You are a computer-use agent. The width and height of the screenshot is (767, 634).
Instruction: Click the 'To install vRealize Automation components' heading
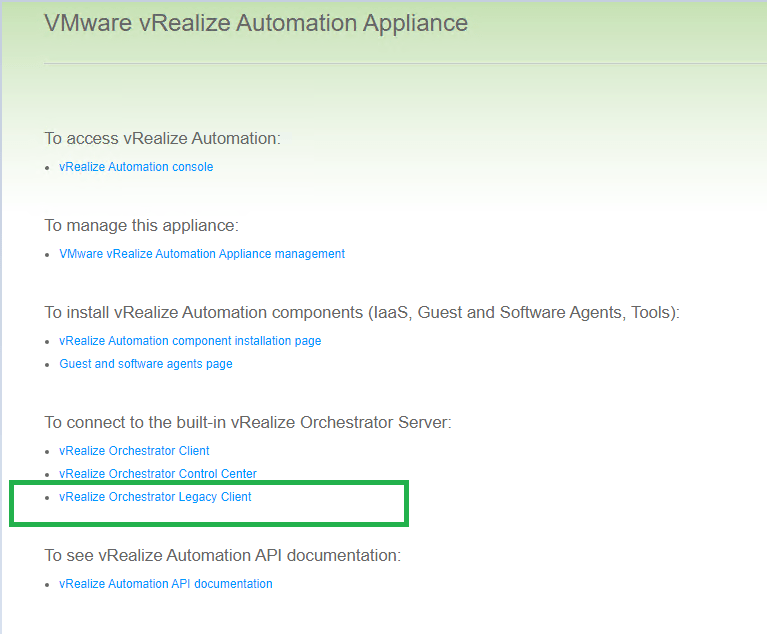(362, 312)
